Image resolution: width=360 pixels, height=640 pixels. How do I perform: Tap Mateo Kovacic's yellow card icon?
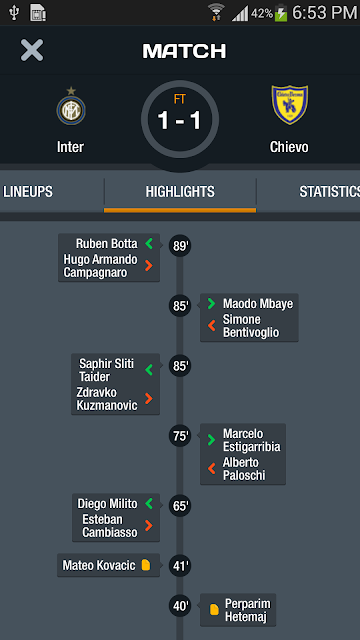[x=146, y=565]
